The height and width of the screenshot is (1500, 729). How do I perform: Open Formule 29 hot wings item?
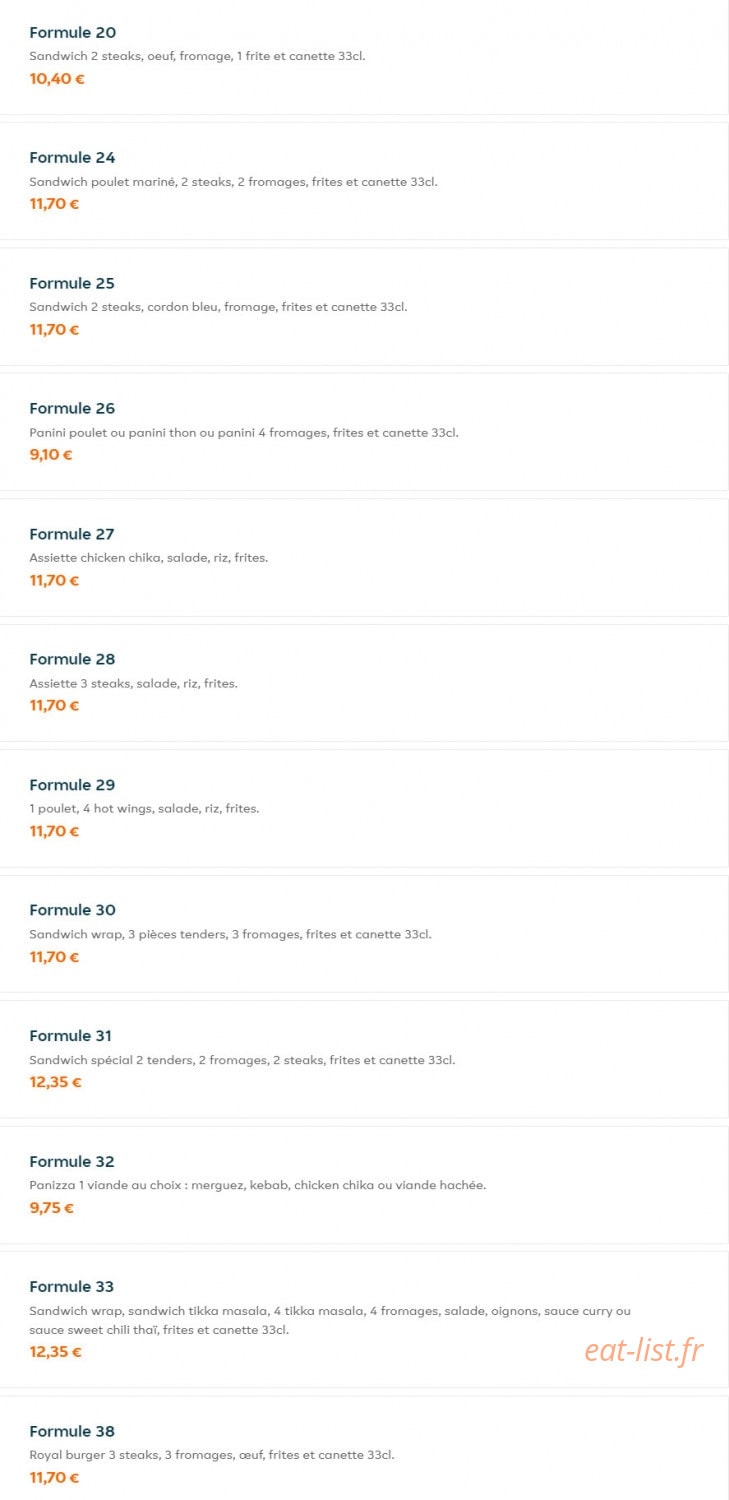[364, 808]
